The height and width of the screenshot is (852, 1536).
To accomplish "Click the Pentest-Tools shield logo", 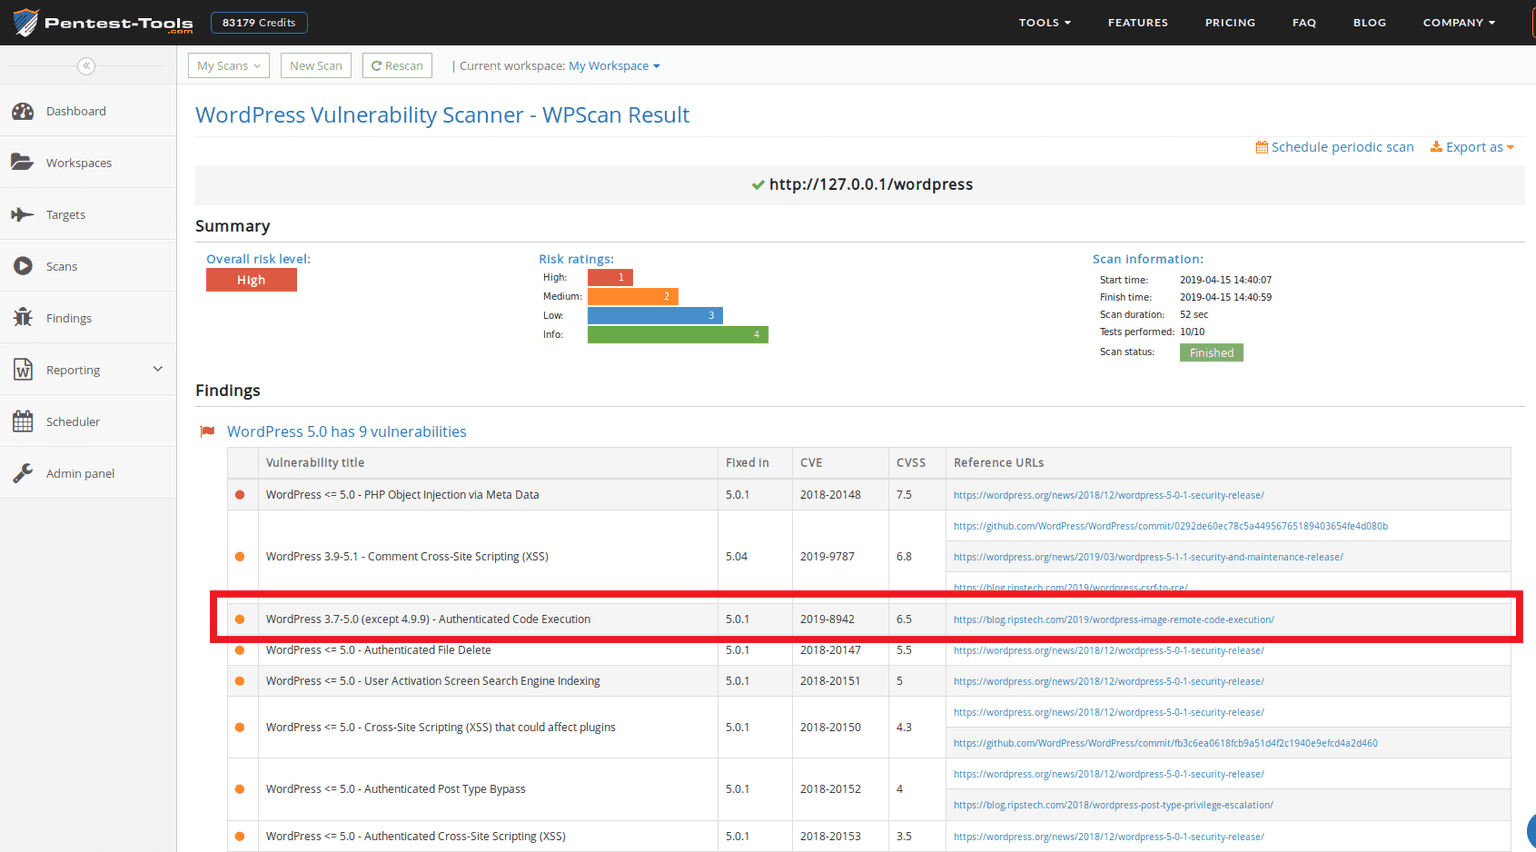I will pyautogui.click(x=25, y=22).
